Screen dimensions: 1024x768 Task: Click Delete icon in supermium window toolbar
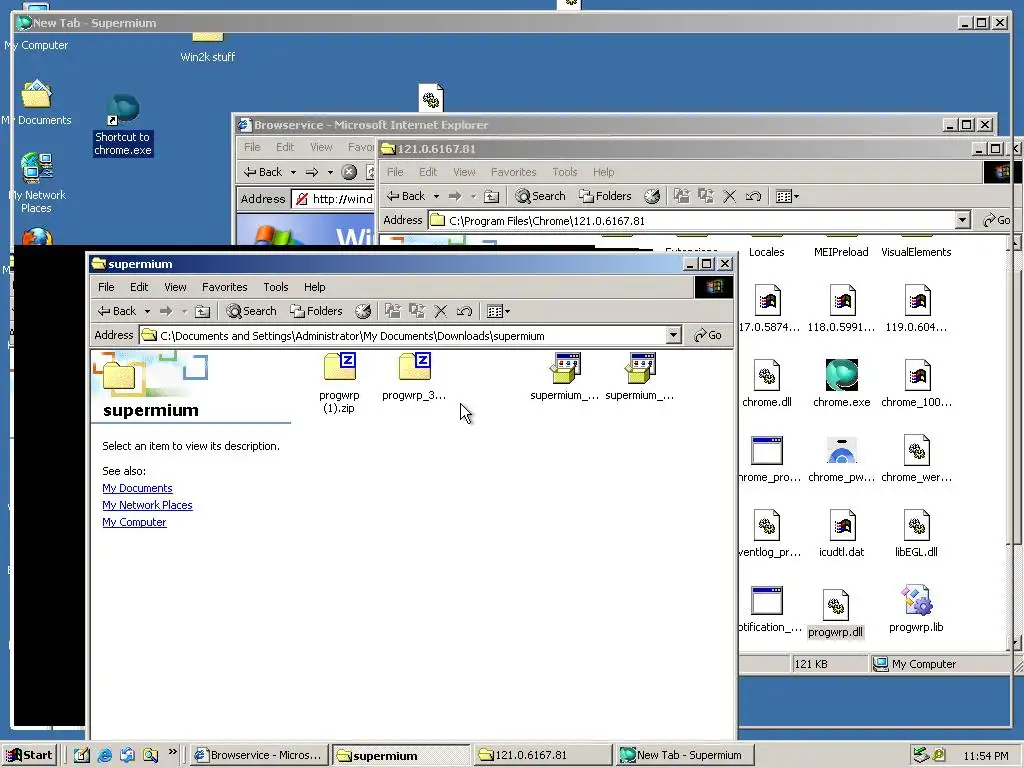[x=441, y=311]
